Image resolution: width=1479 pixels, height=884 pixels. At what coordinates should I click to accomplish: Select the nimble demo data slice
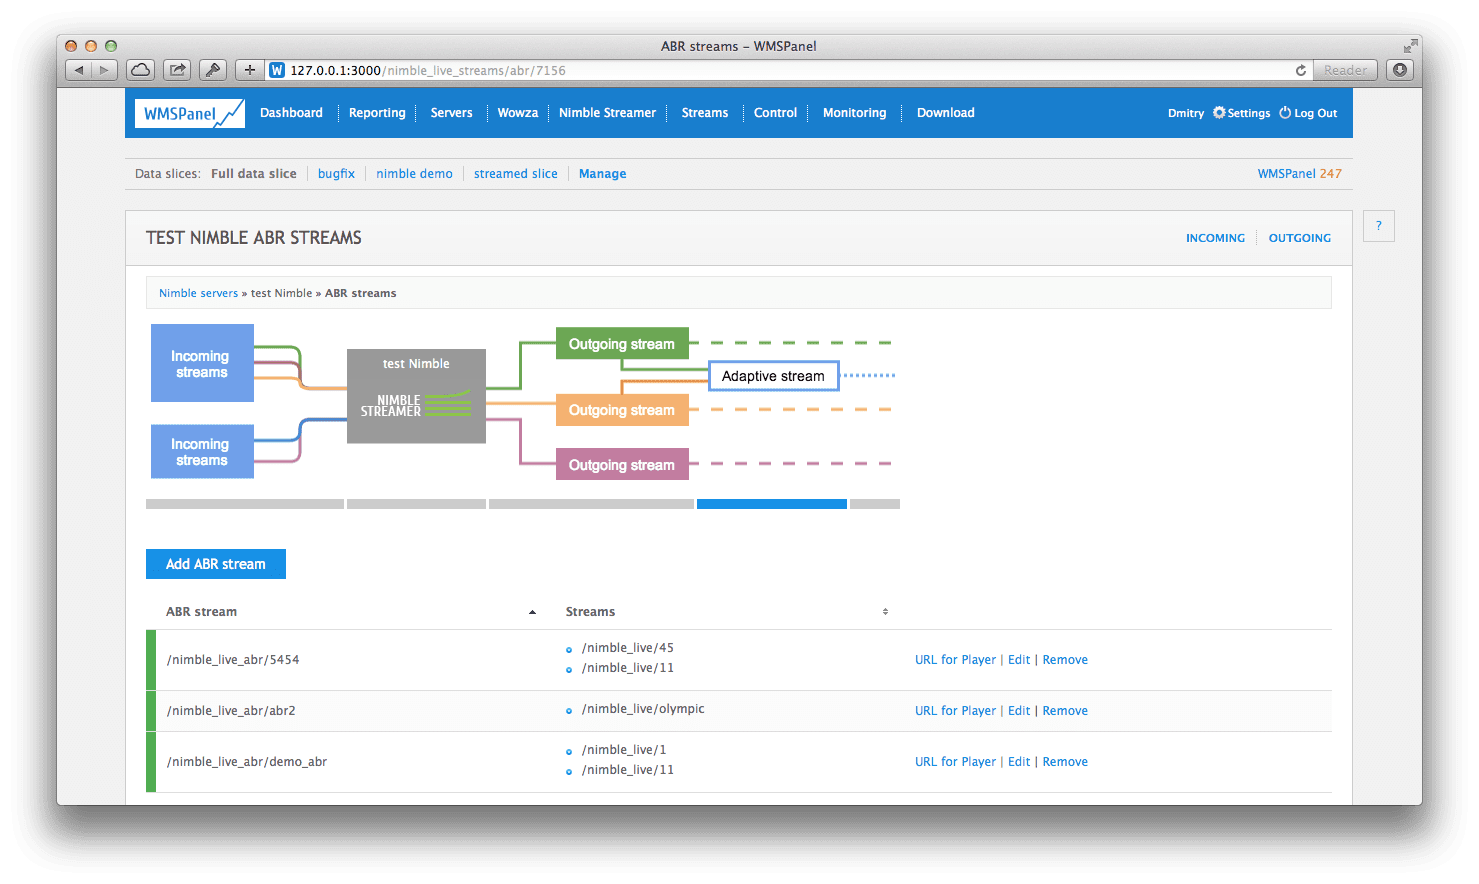(414, 174)
